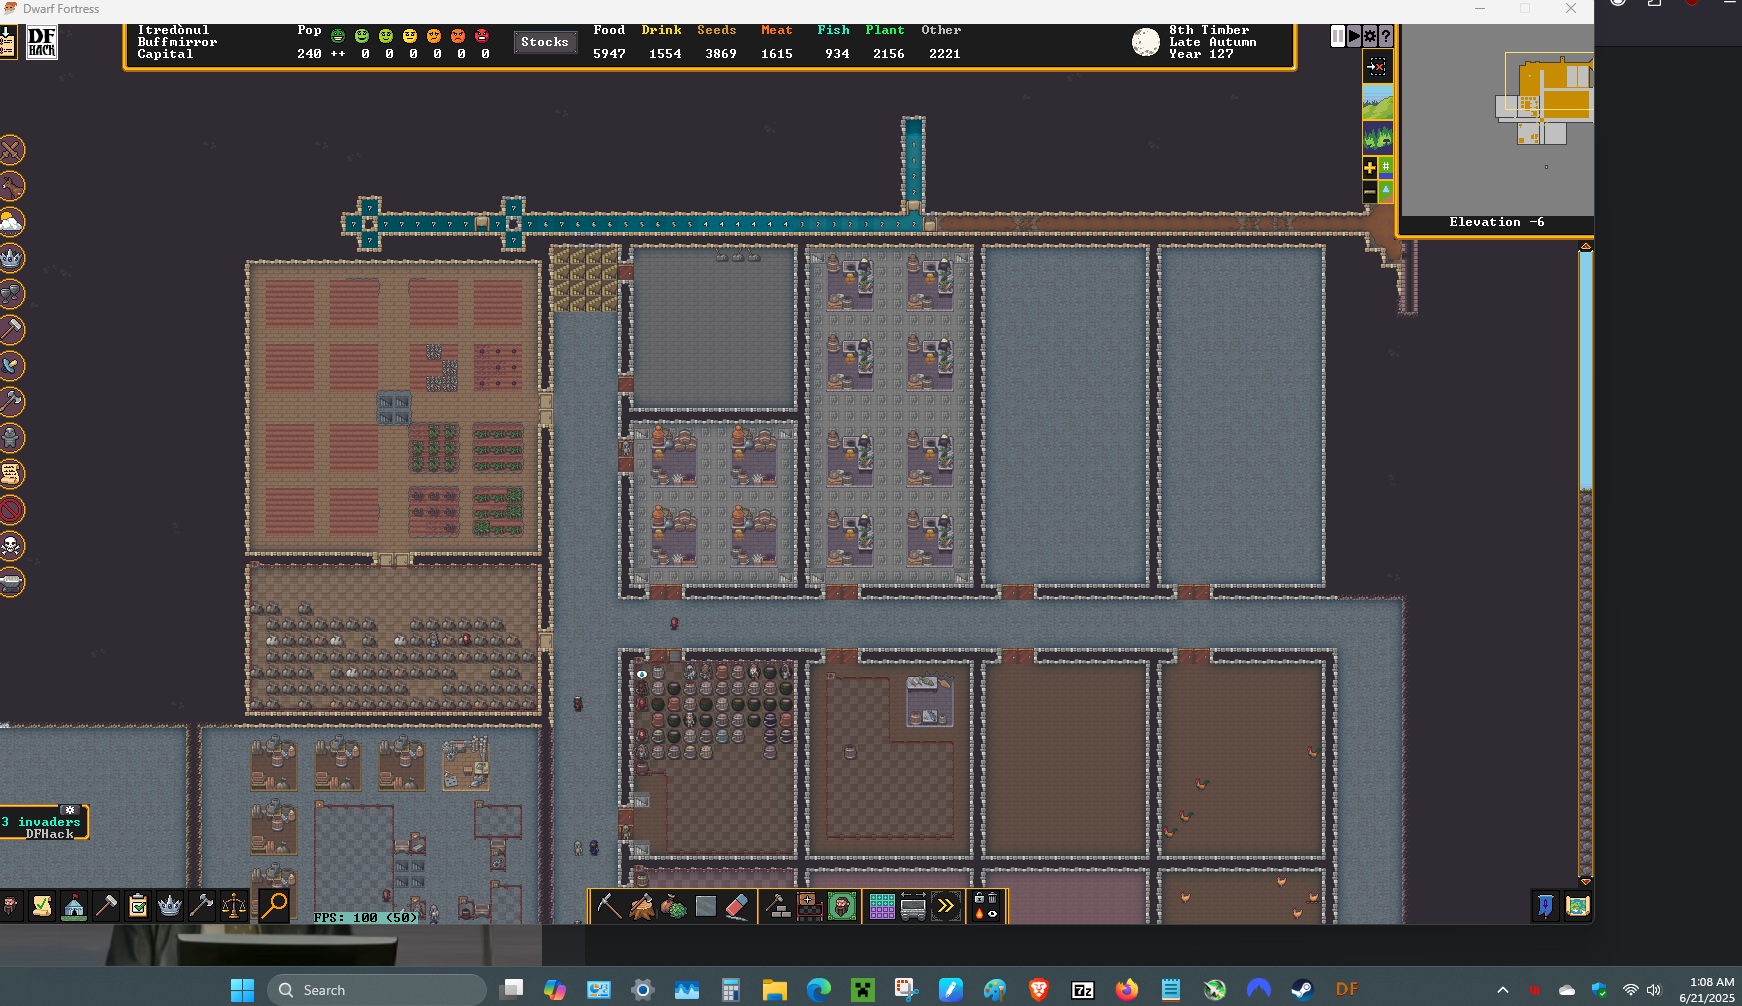The image size is (1742, 1006).
Task: Open the skull and crossbones death alert
Action: 11,546
